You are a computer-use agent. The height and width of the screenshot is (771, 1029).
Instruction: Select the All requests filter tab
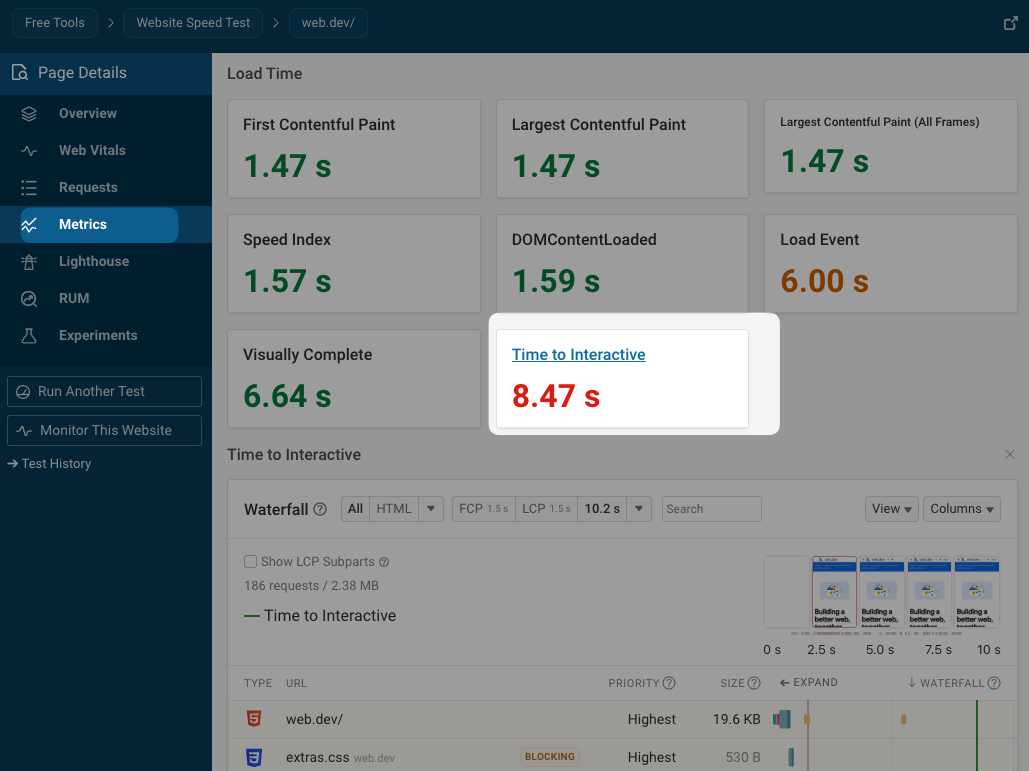355,508
